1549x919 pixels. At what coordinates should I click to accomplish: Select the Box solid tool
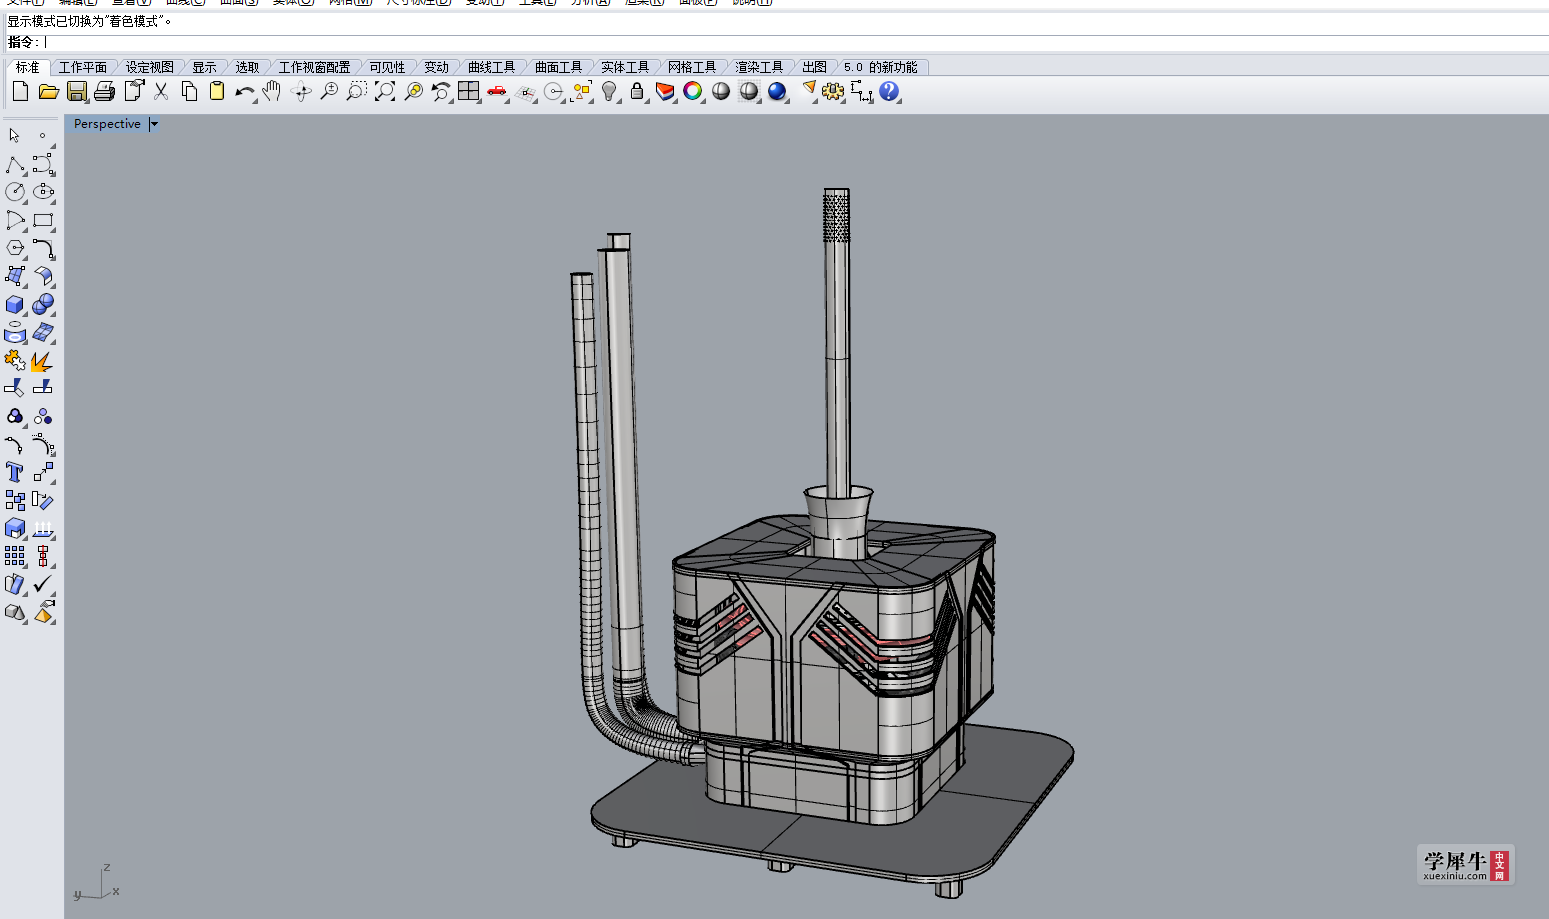point(14,304)
